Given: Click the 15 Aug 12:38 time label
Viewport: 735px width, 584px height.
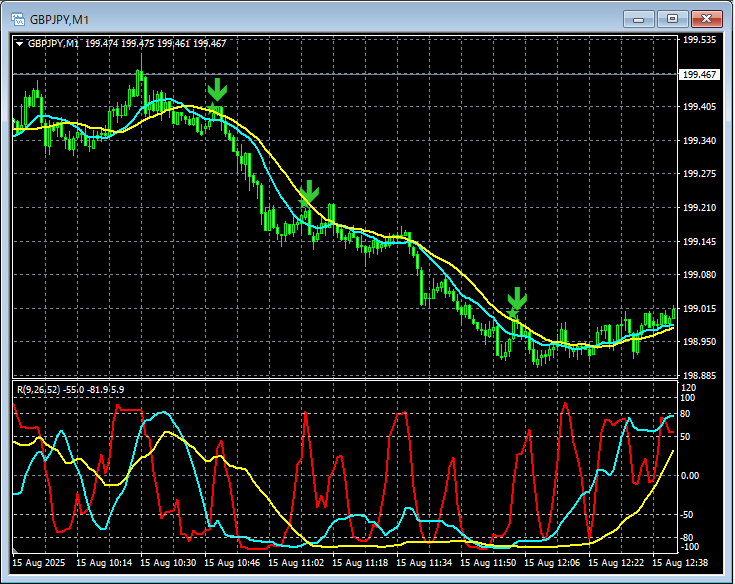Looking at the screenshot, I should (x=680, y=562).
